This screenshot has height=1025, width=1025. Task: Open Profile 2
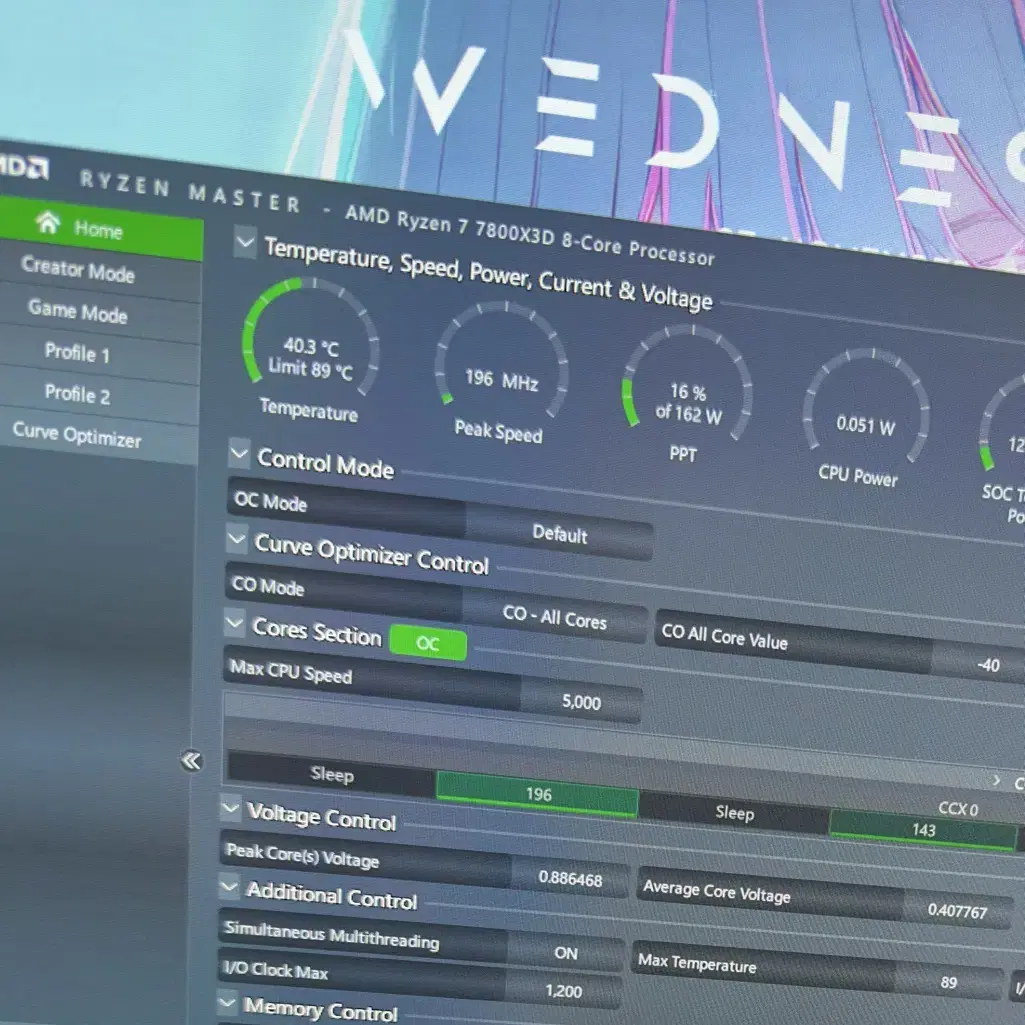[77, 394]
